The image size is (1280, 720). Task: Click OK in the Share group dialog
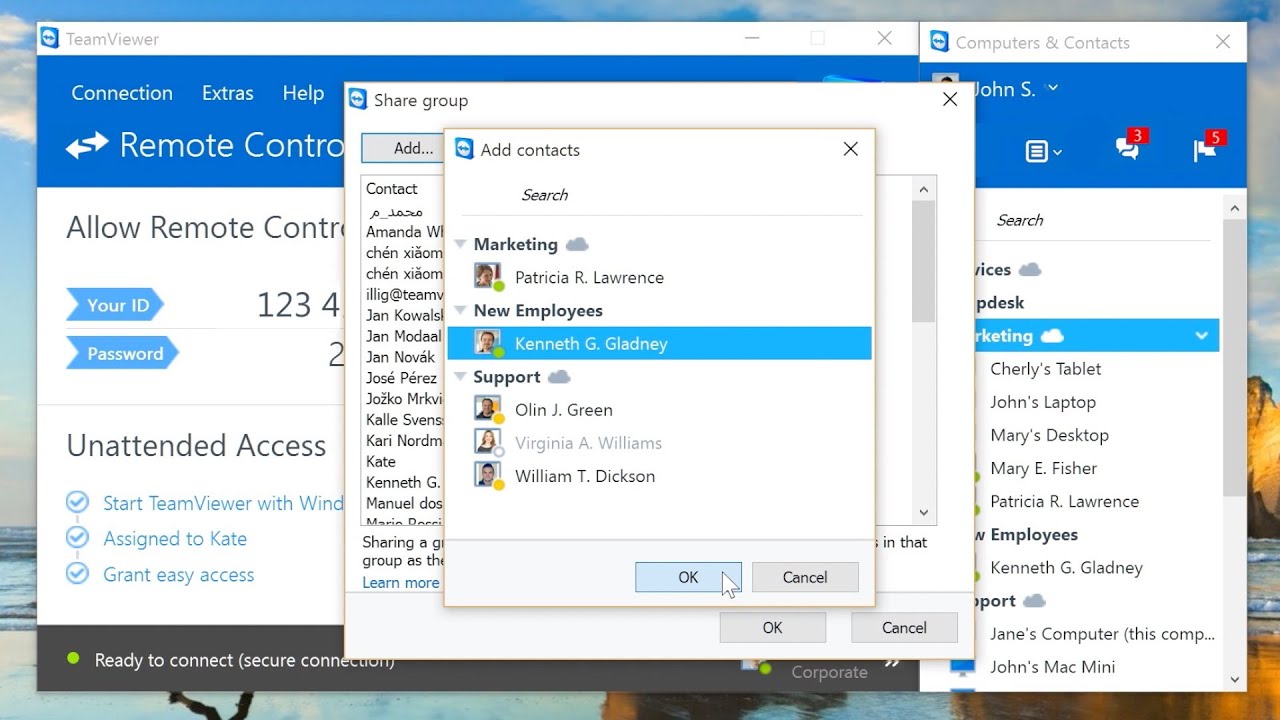[772, 627]
